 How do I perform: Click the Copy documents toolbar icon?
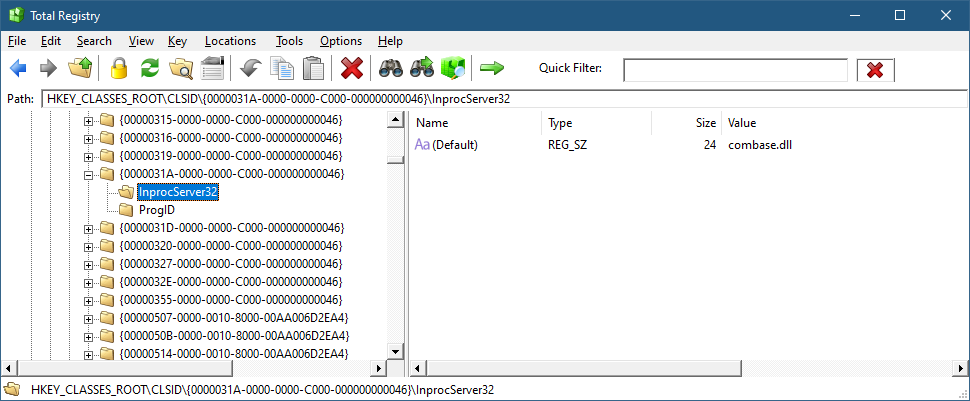pyautogui.click(x=282, y=69)
